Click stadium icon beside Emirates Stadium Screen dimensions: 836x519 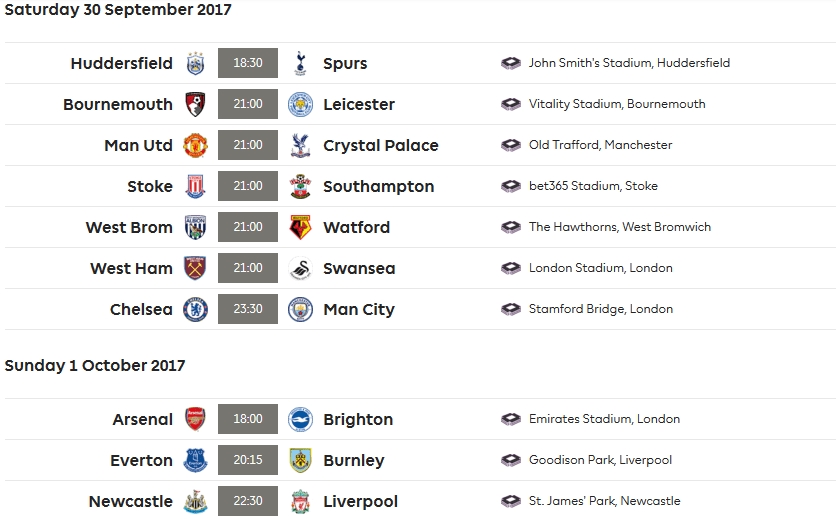point(511,419)
